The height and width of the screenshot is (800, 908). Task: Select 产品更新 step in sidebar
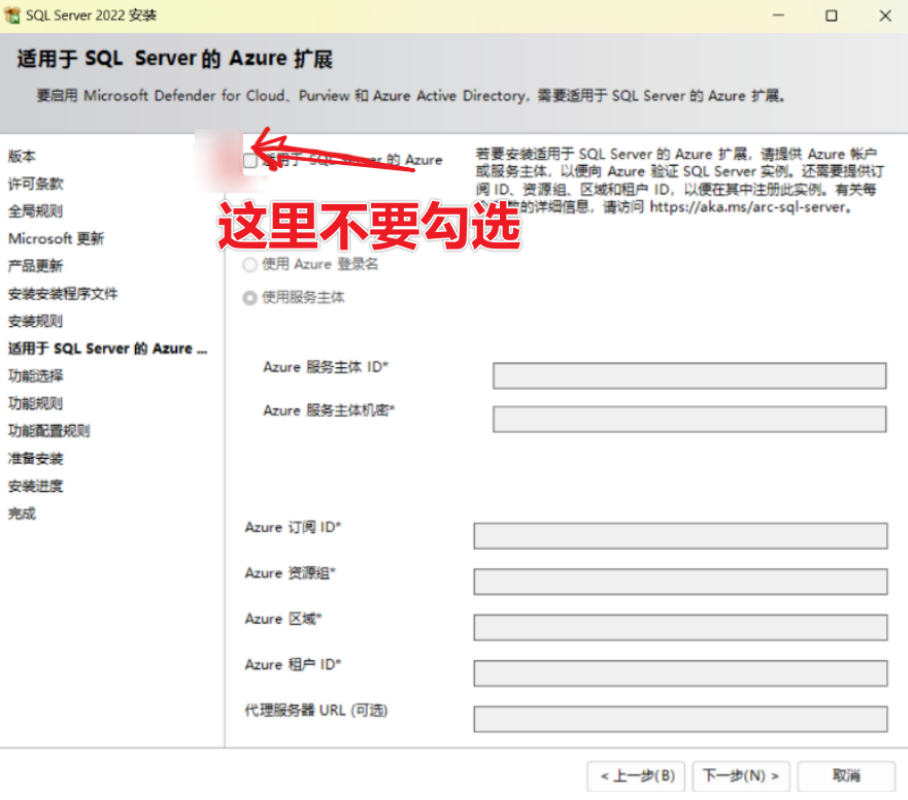(35, 266)
